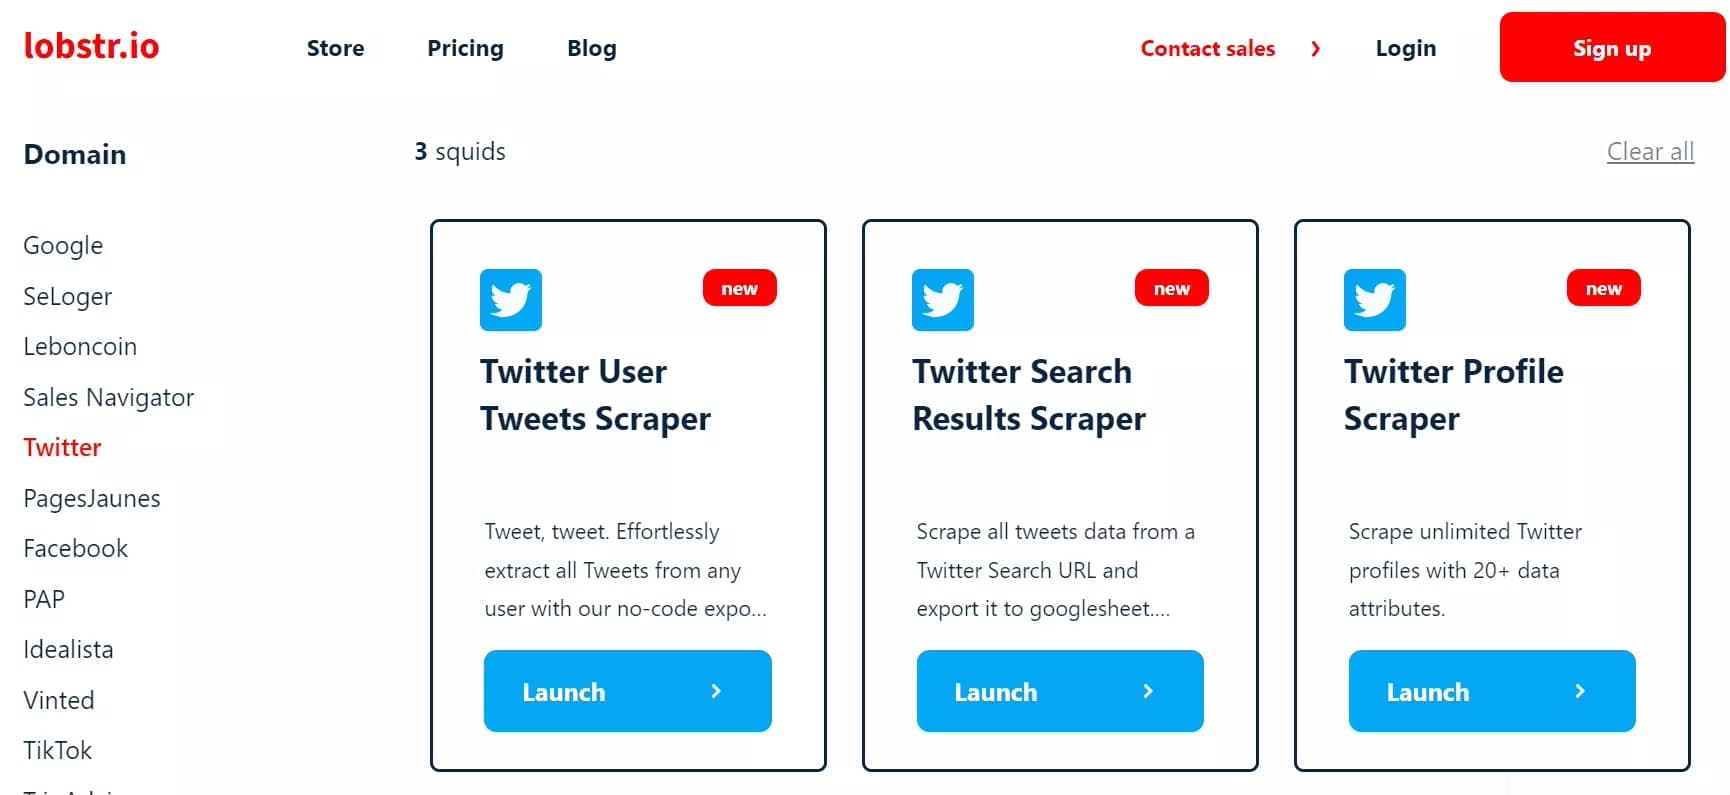Image resolution: width=1730 pixels, height=795 pixels.
Task: Click Twitter icon on Profile Scraper card
Action: tap(1375, 300)
